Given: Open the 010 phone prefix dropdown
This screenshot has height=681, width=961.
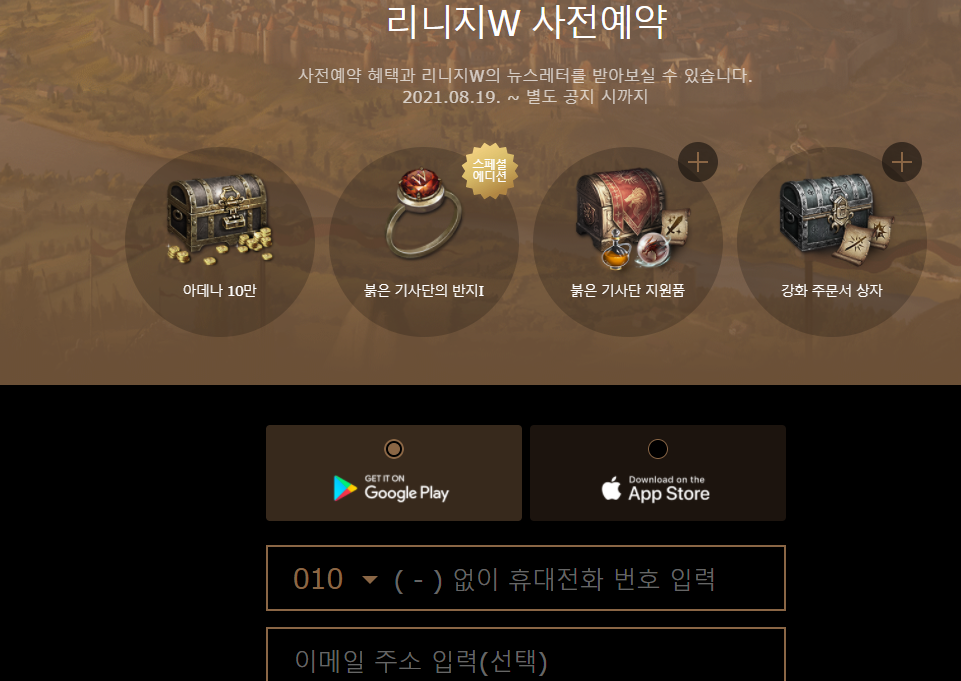Looking at the screenshot, I should click(x=335, y=579).
